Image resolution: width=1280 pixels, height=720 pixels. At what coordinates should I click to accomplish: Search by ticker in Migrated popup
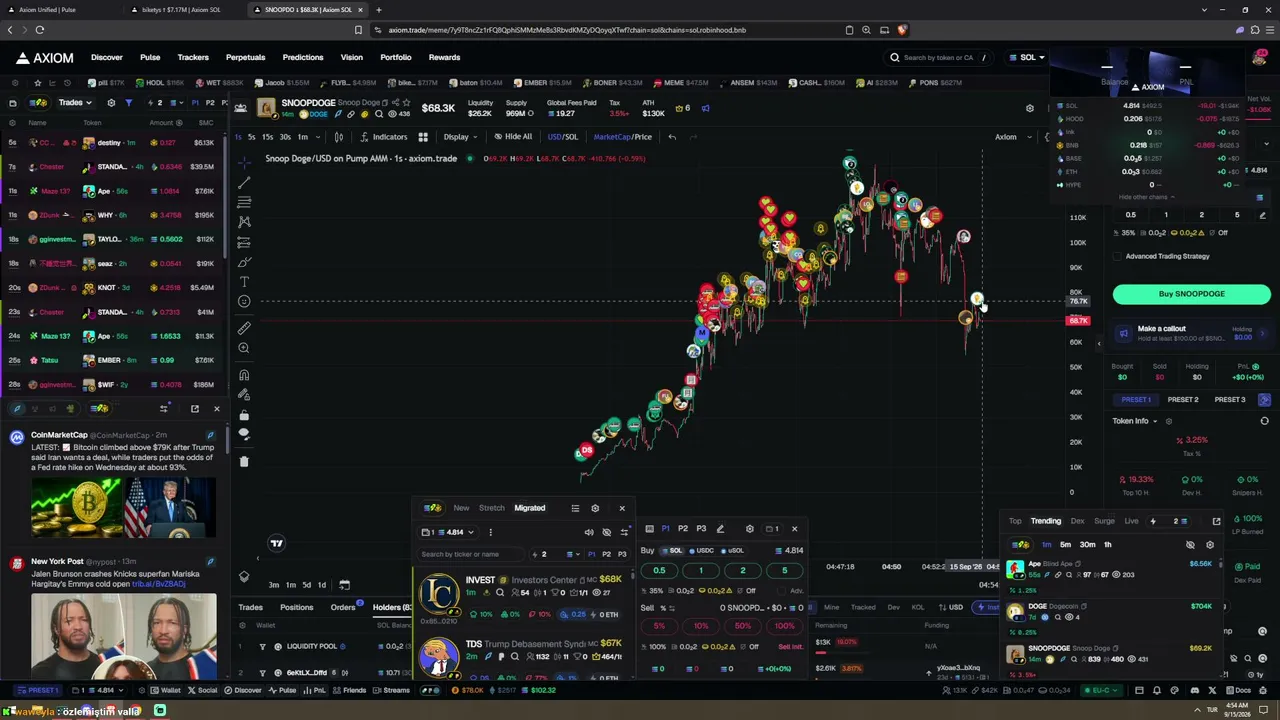(x=470, y=554)
